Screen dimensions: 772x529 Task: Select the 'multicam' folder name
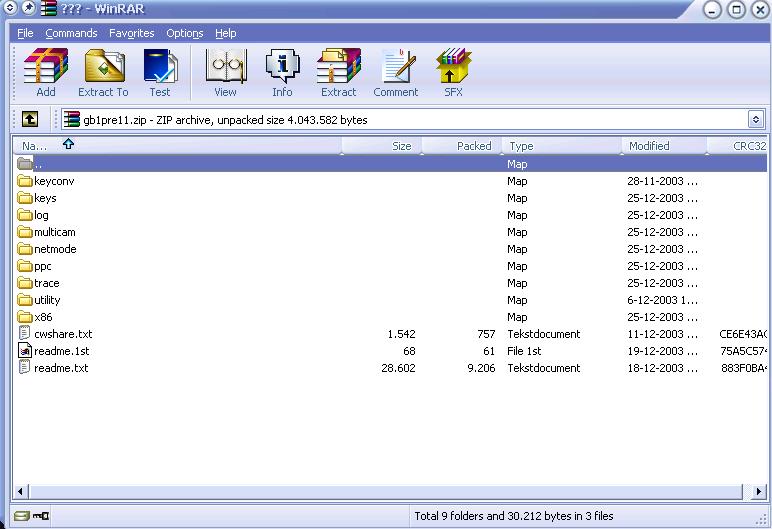point(55,232)
